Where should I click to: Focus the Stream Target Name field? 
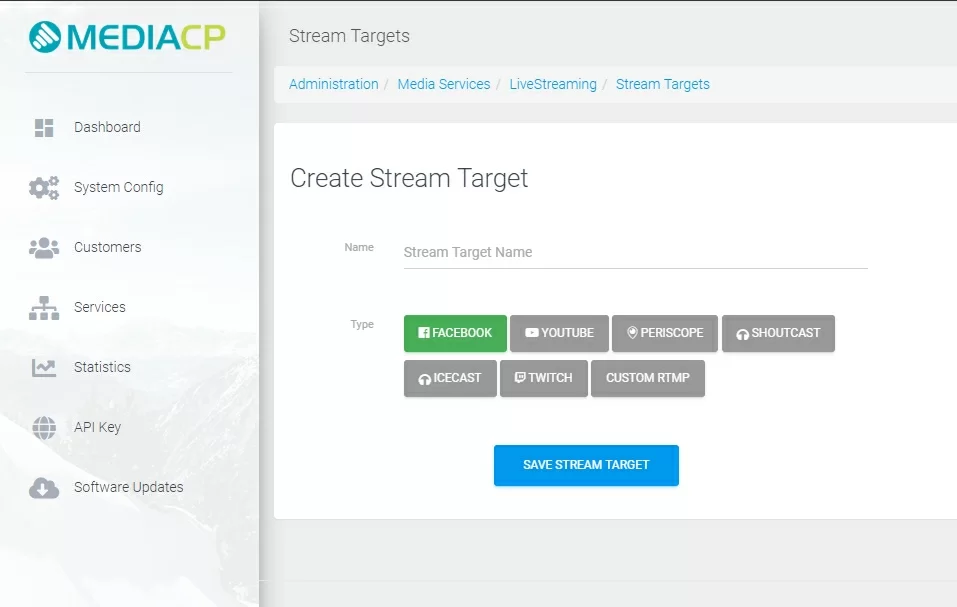tap(635, 252)
